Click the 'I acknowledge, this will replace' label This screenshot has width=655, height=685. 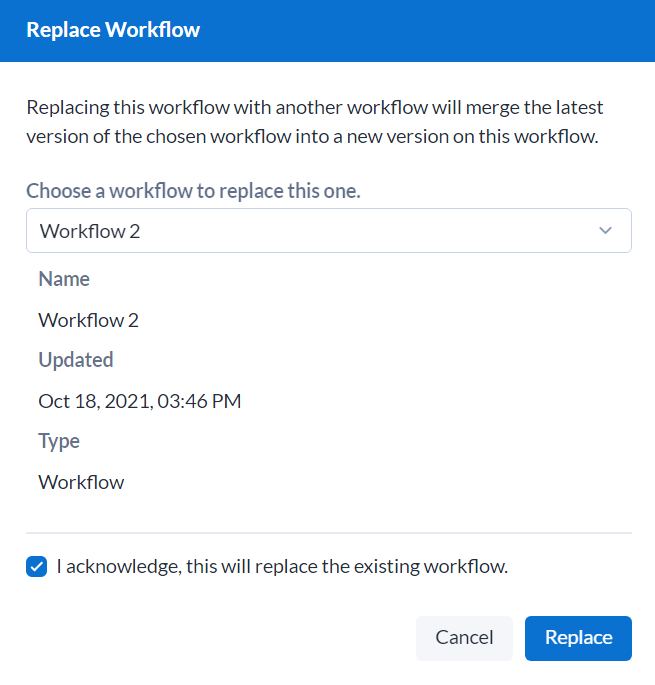tap(282, 567)
